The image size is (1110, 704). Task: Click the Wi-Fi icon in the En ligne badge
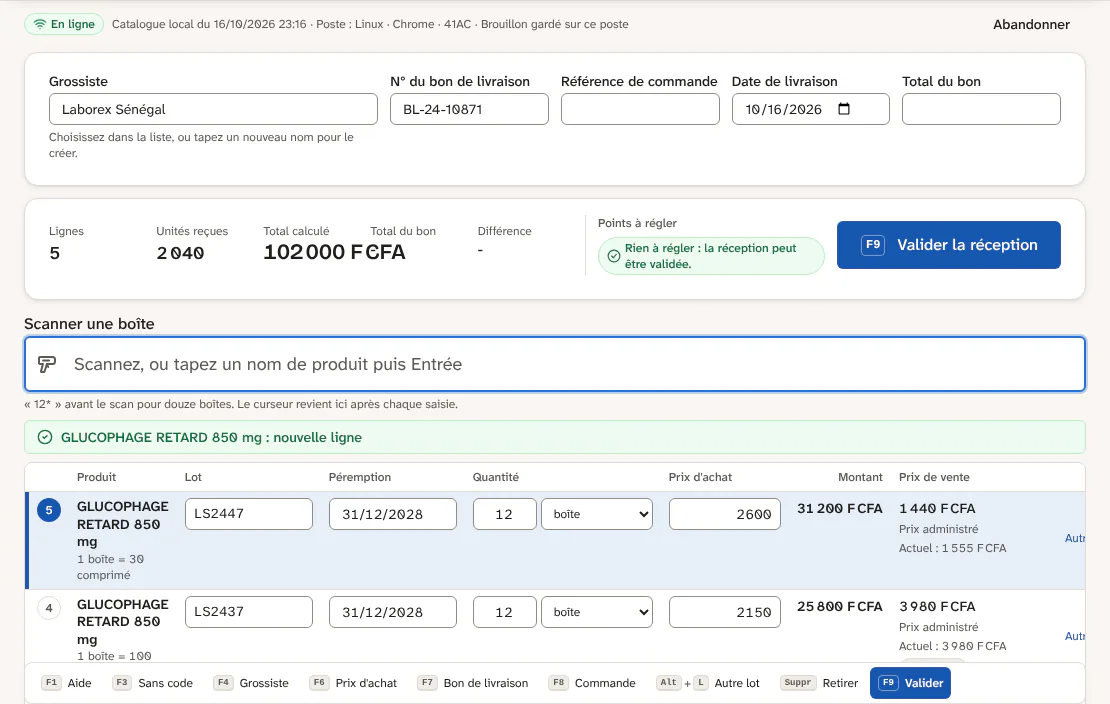(40, 24)
